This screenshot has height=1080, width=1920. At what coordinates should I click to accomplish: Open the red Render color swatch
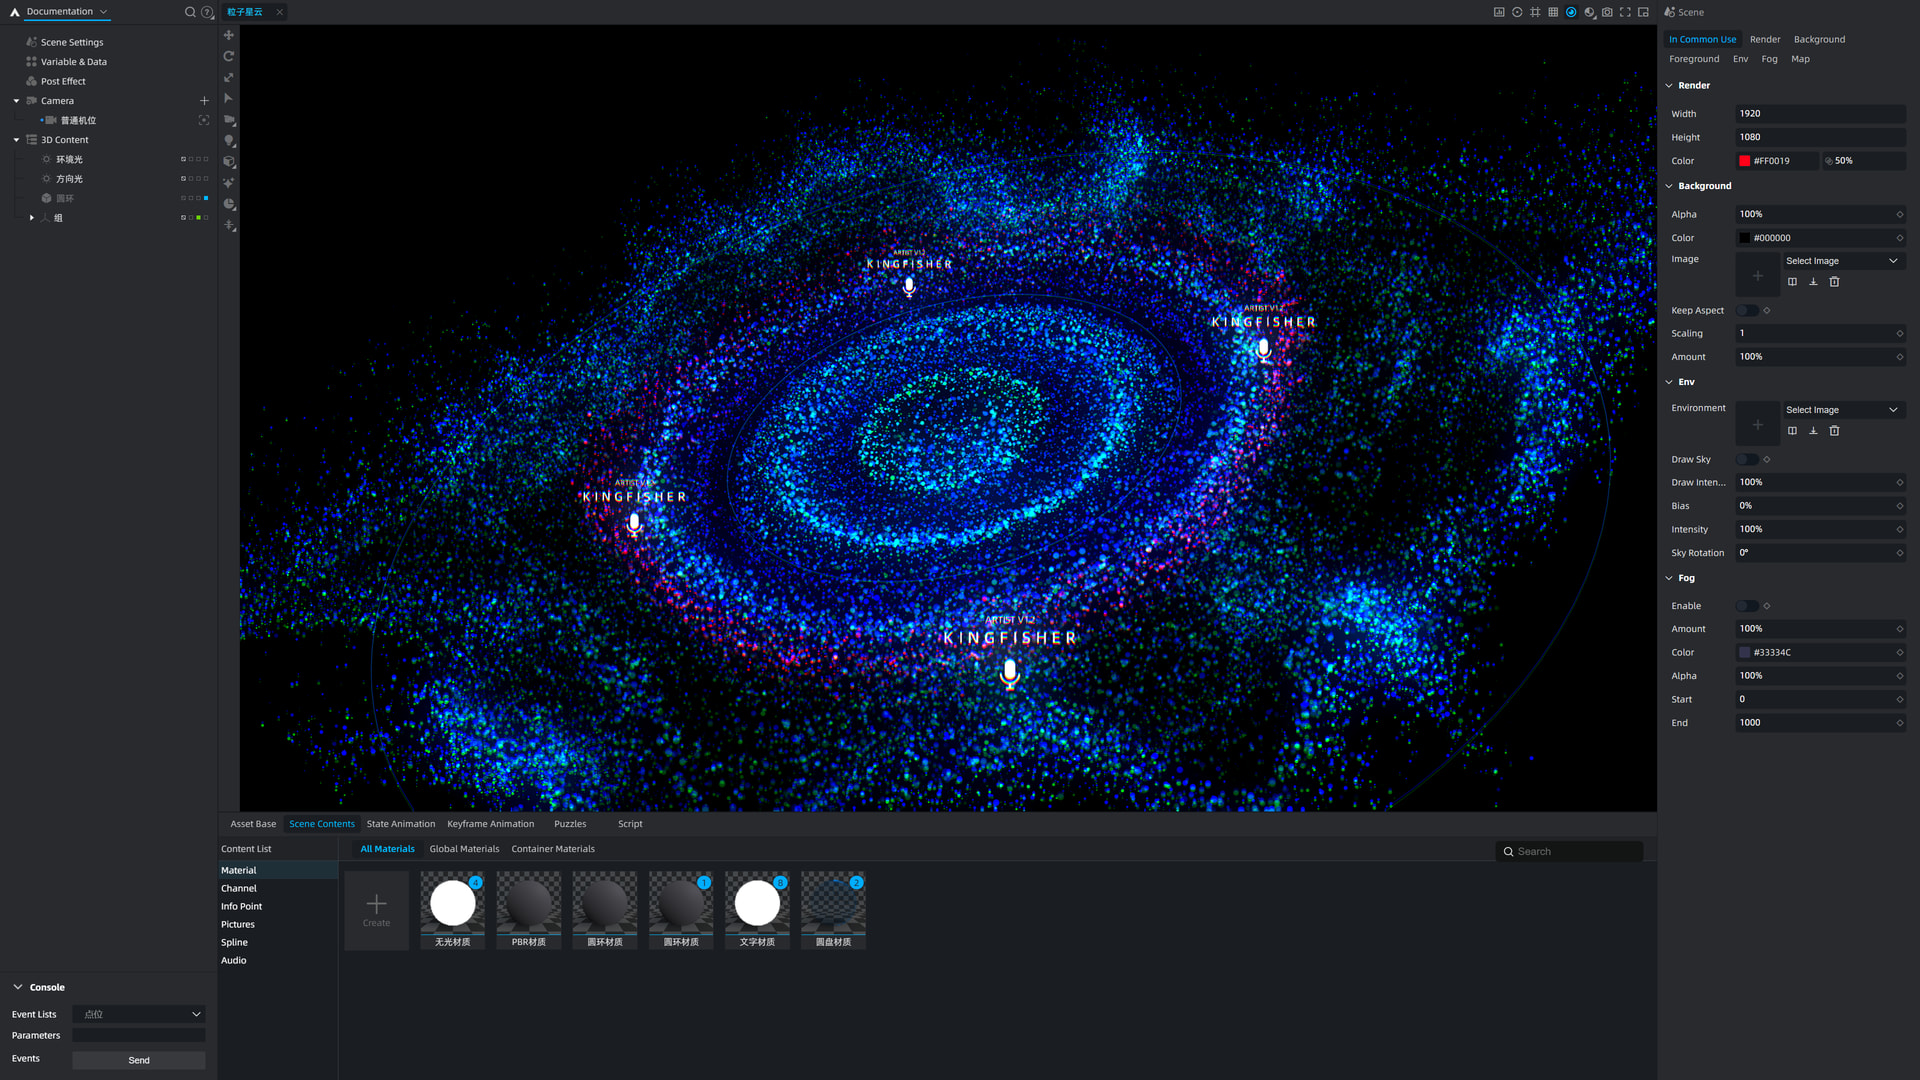coord(1745,161)
